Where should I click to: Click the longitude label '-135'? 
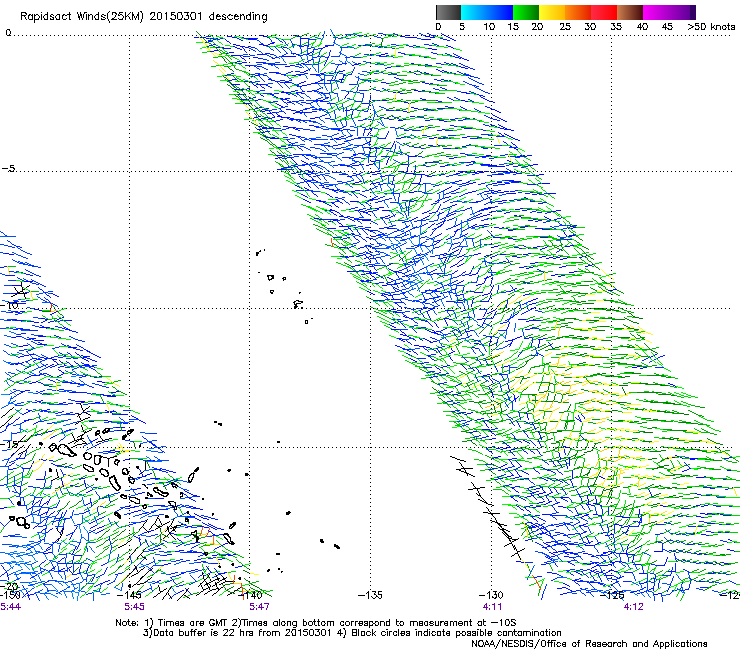[370, 595]
